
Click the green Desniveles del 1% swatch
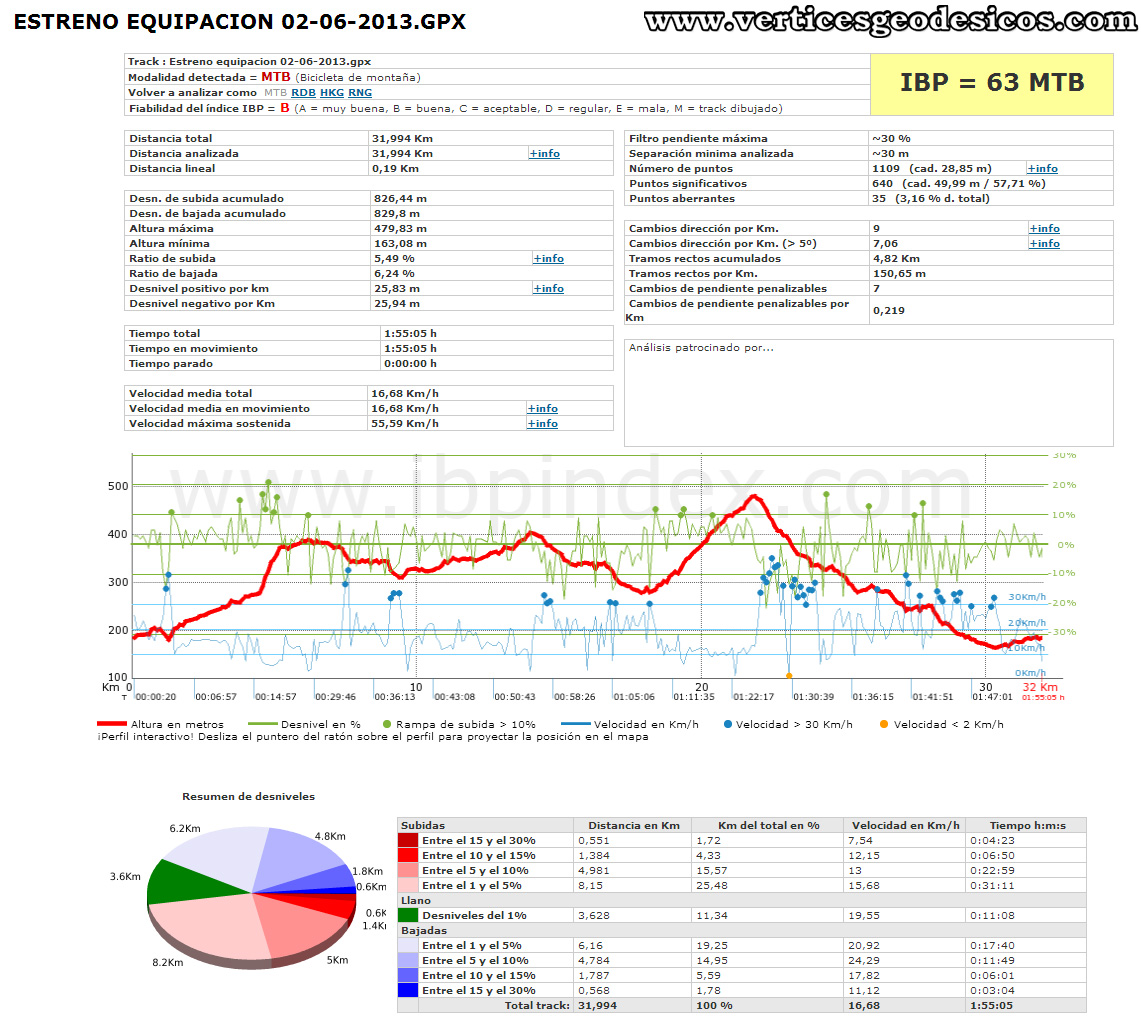408,915
